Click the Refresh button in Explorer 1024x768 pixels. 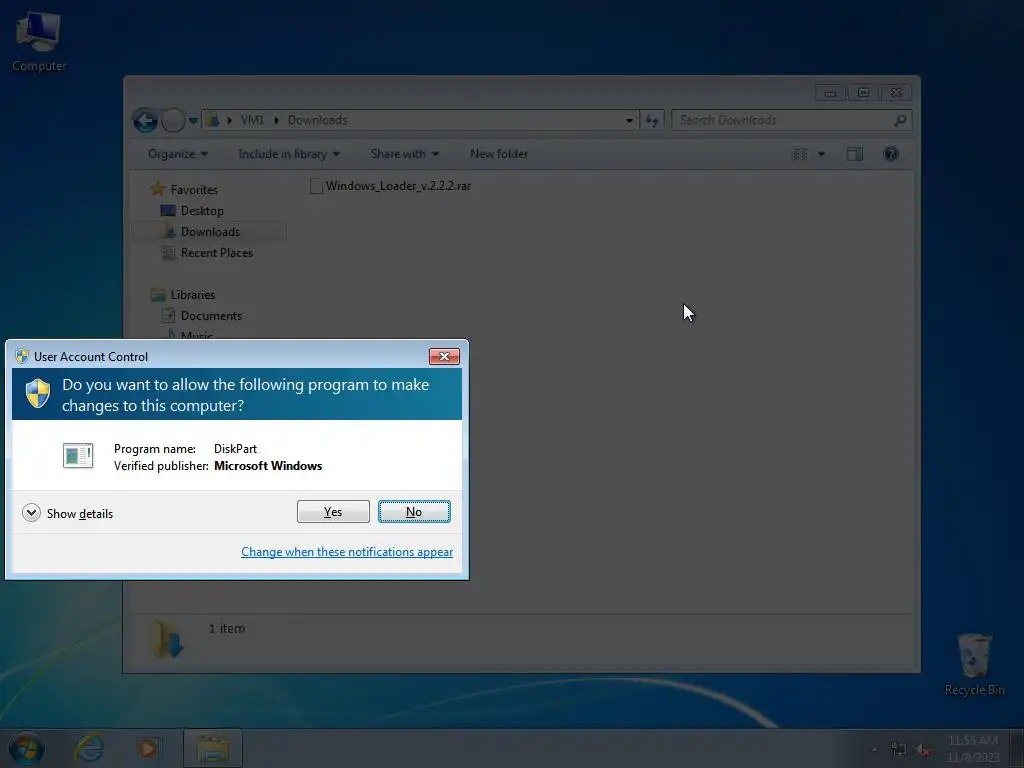(x=652, y=120)
